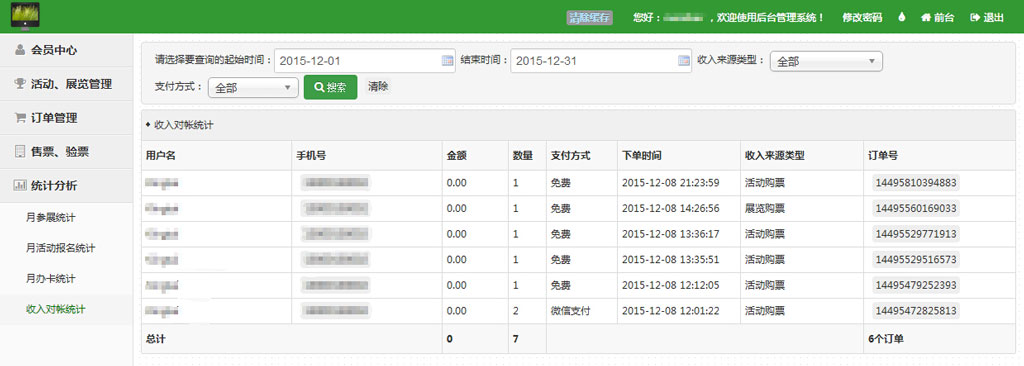Click the green 搜索 button
Viewport: 1024px width, 366px height.
(x=330, y=88)
